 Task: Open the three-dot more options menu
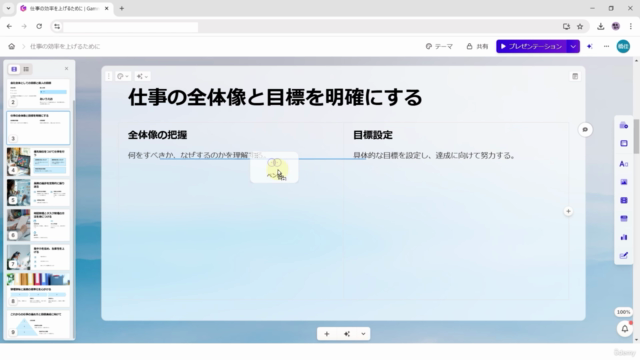point(606,47)
